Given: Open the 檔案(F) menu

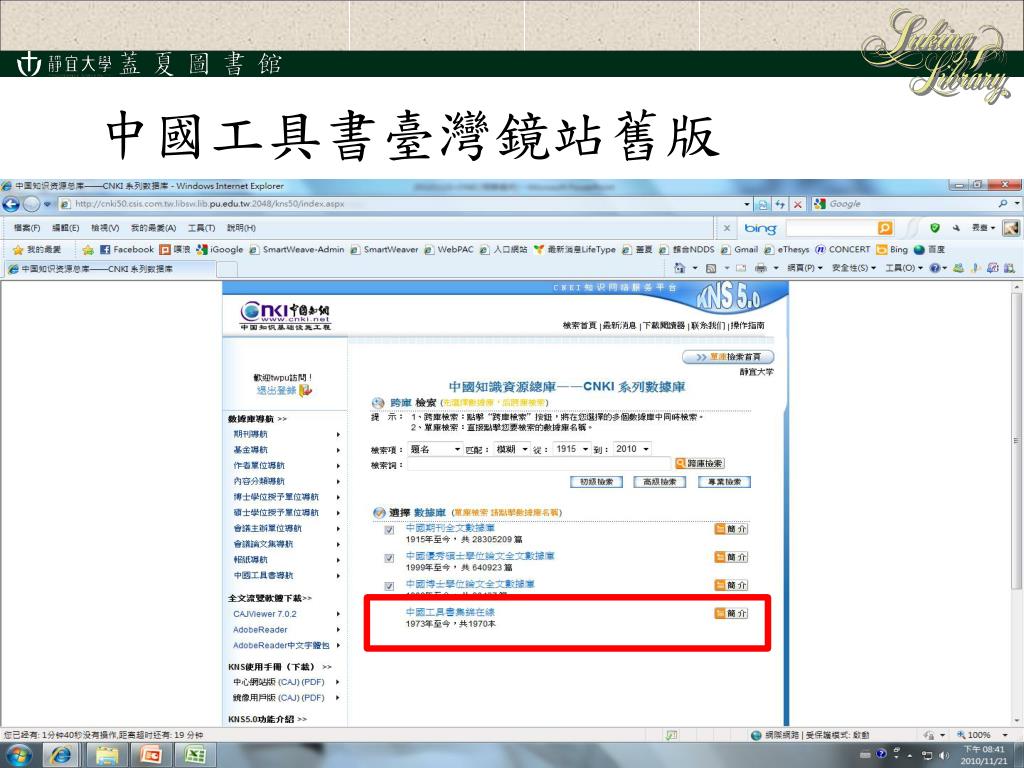Looking at the screenshot, I should click(x=27, y=228).
